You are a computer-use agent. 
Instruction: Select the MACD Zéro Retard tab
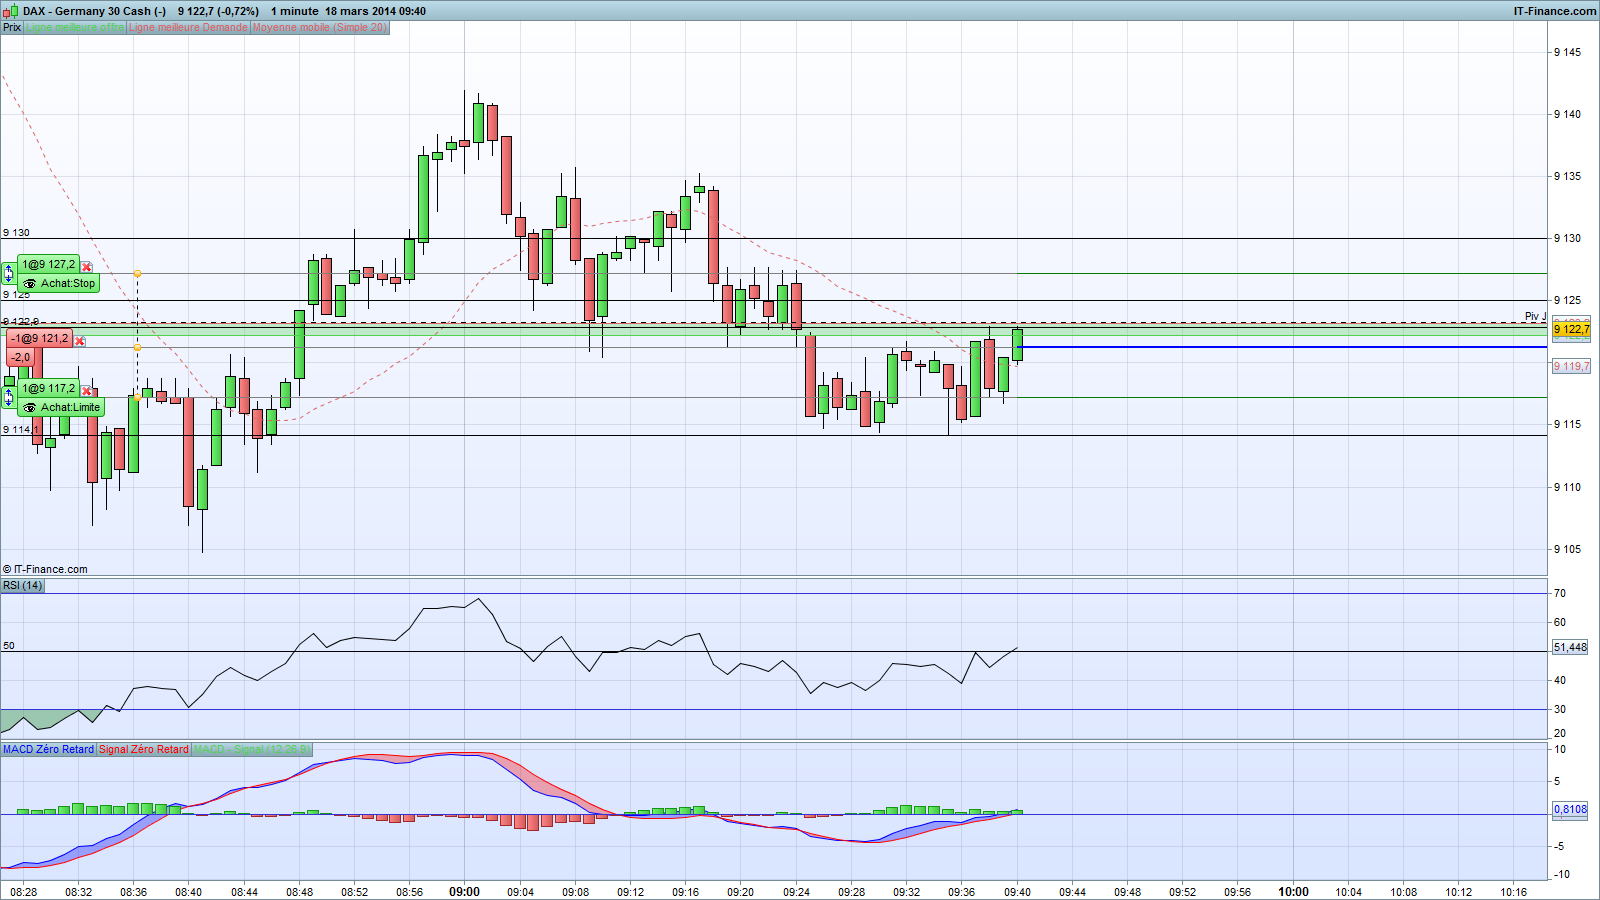click(x=48, y=749)
